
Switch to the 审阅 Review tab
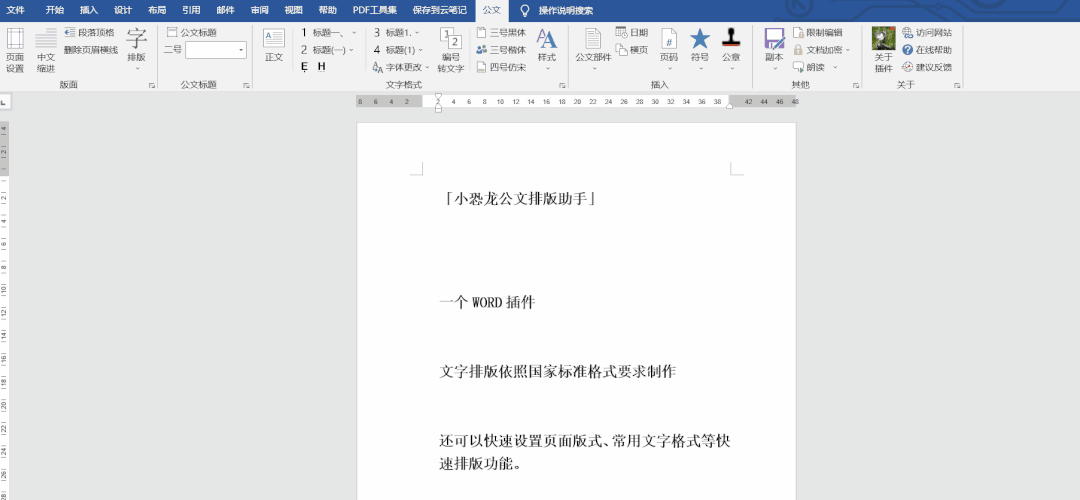(260, 10)
